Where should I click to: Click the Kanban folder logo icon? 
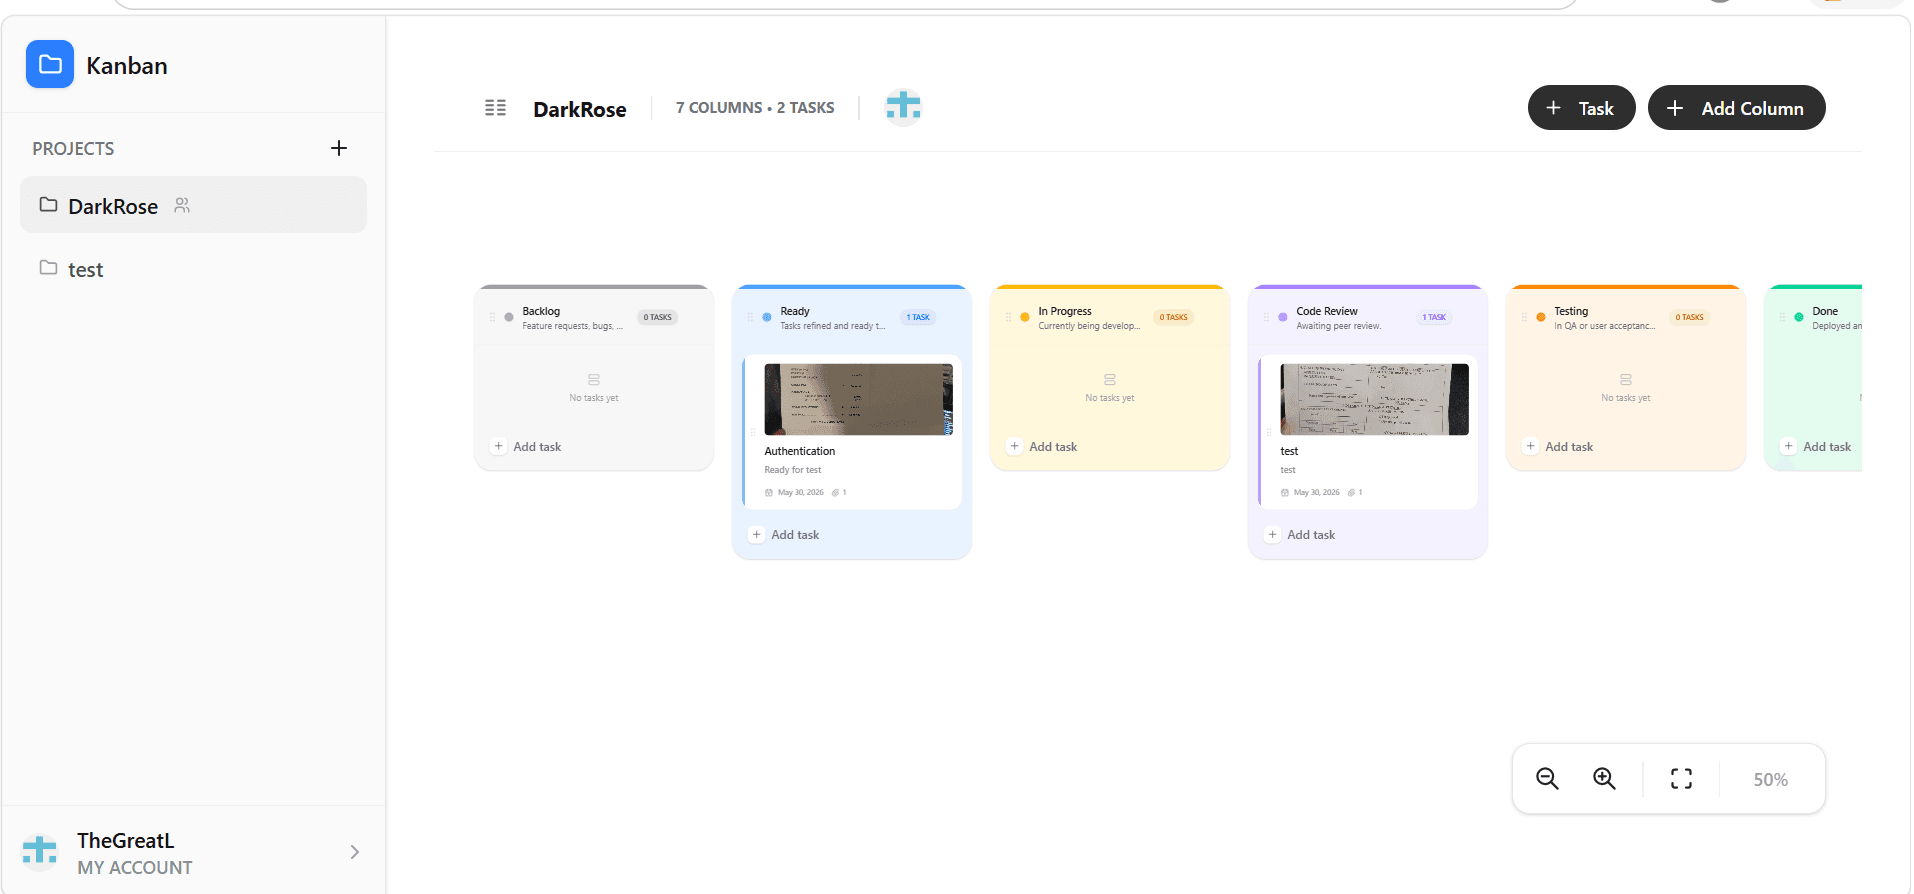(50, 64)
